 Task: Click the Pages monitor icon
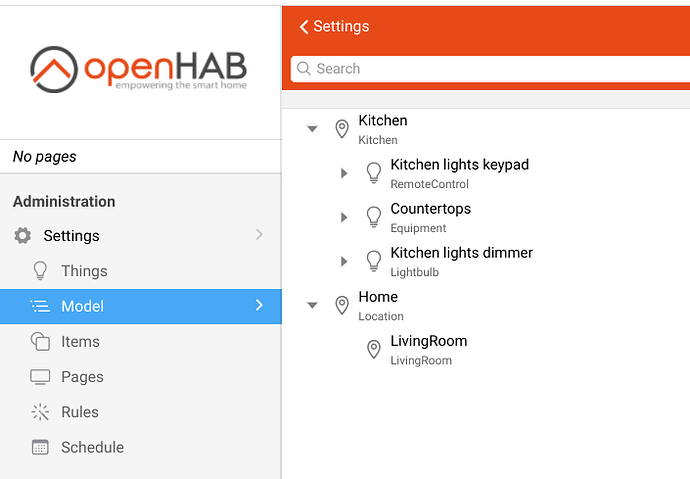click(41, 377)
